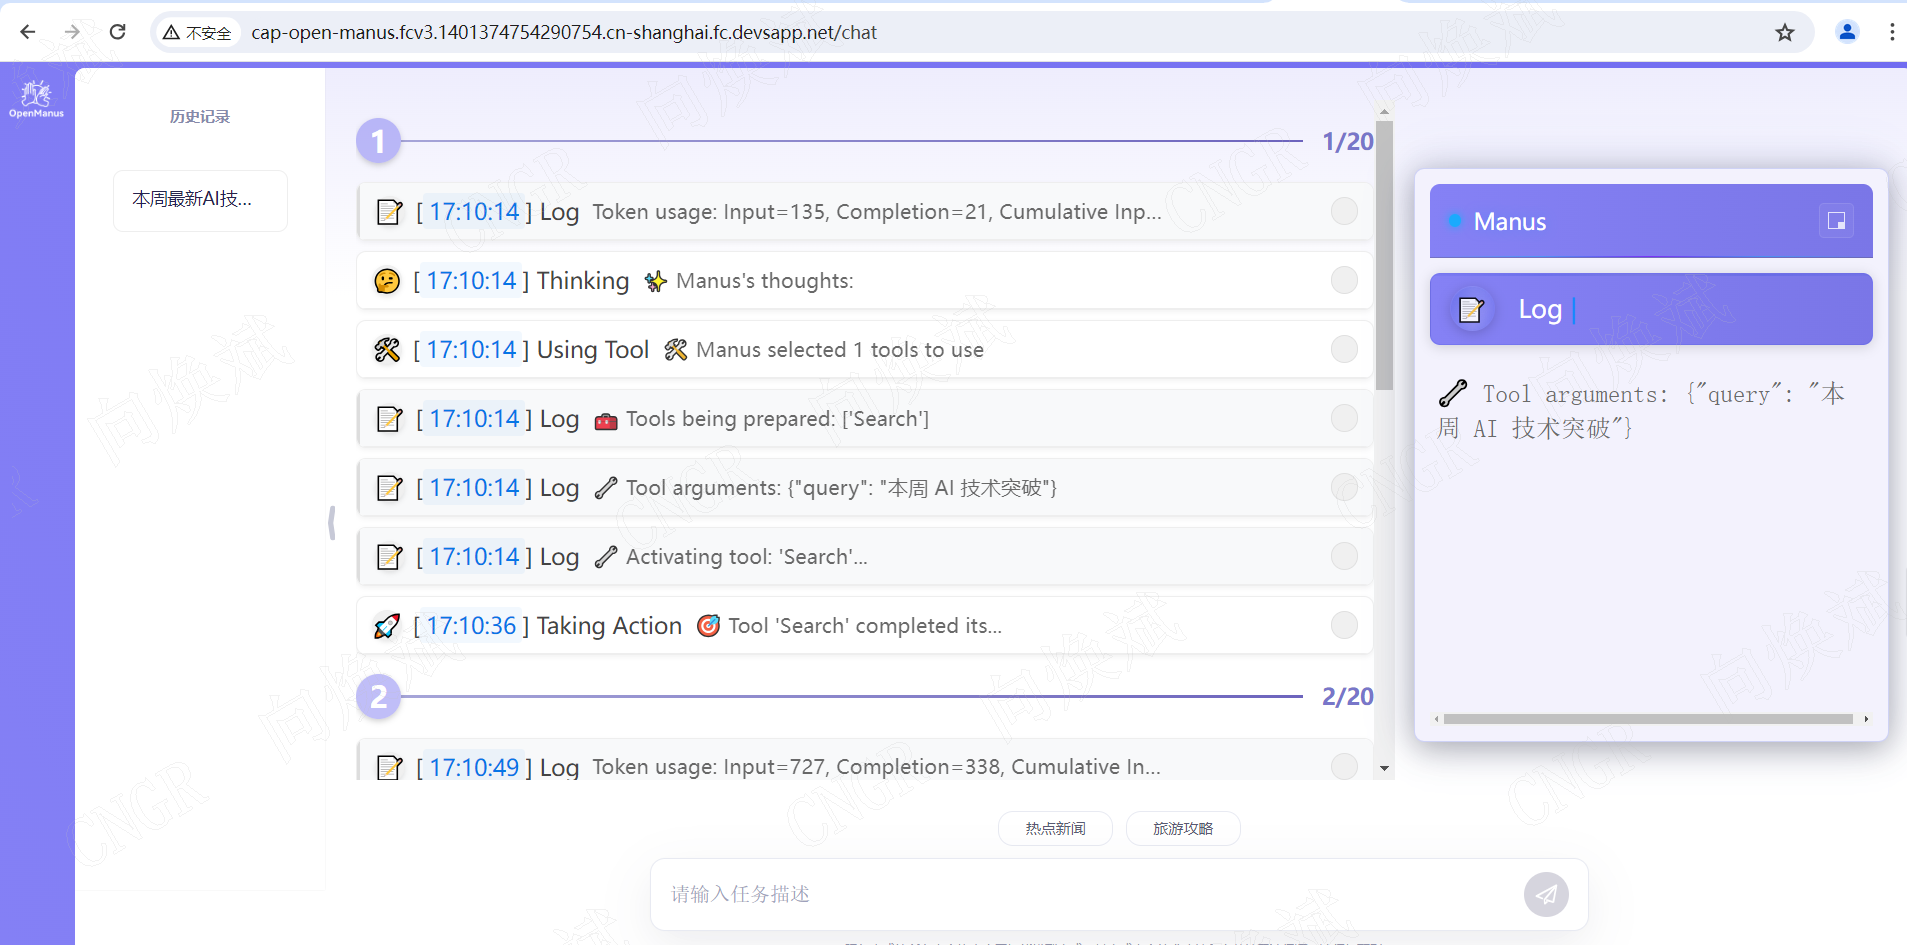
Task: Toggle circle on Tool arguments row
Action: tap(1344, 487)
